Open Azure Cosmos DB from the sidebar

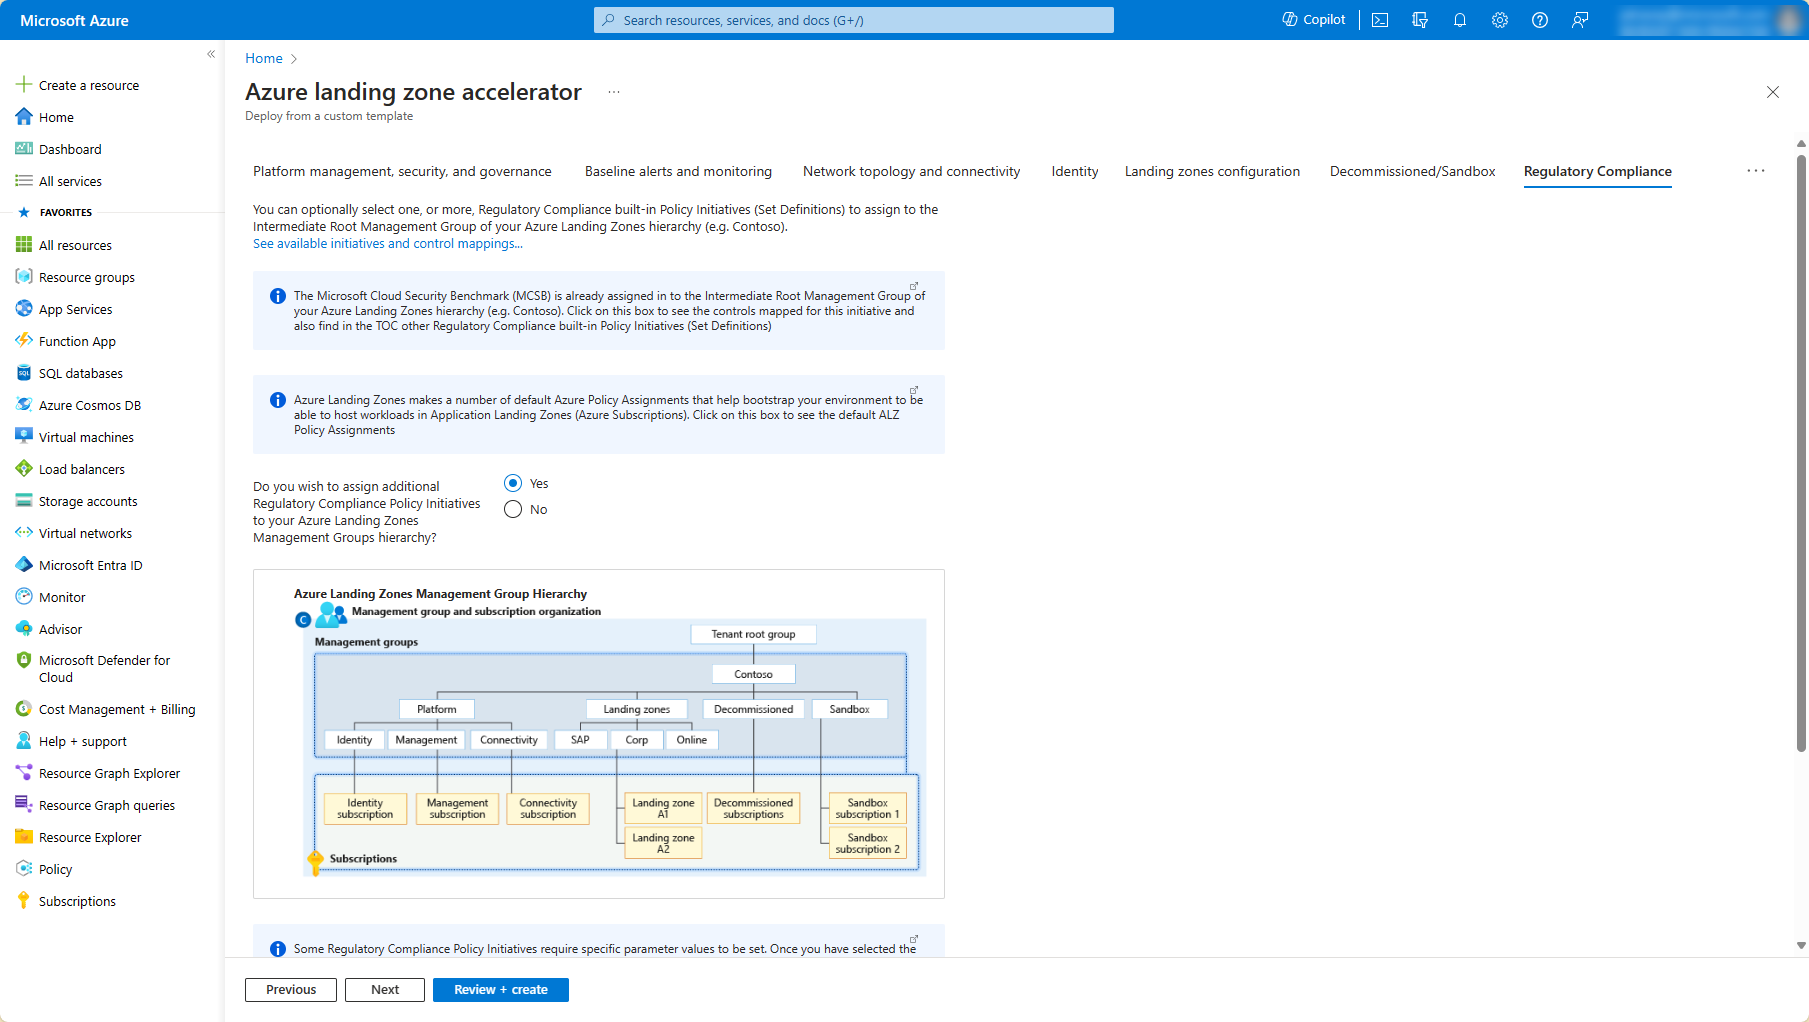coord(89,405)
